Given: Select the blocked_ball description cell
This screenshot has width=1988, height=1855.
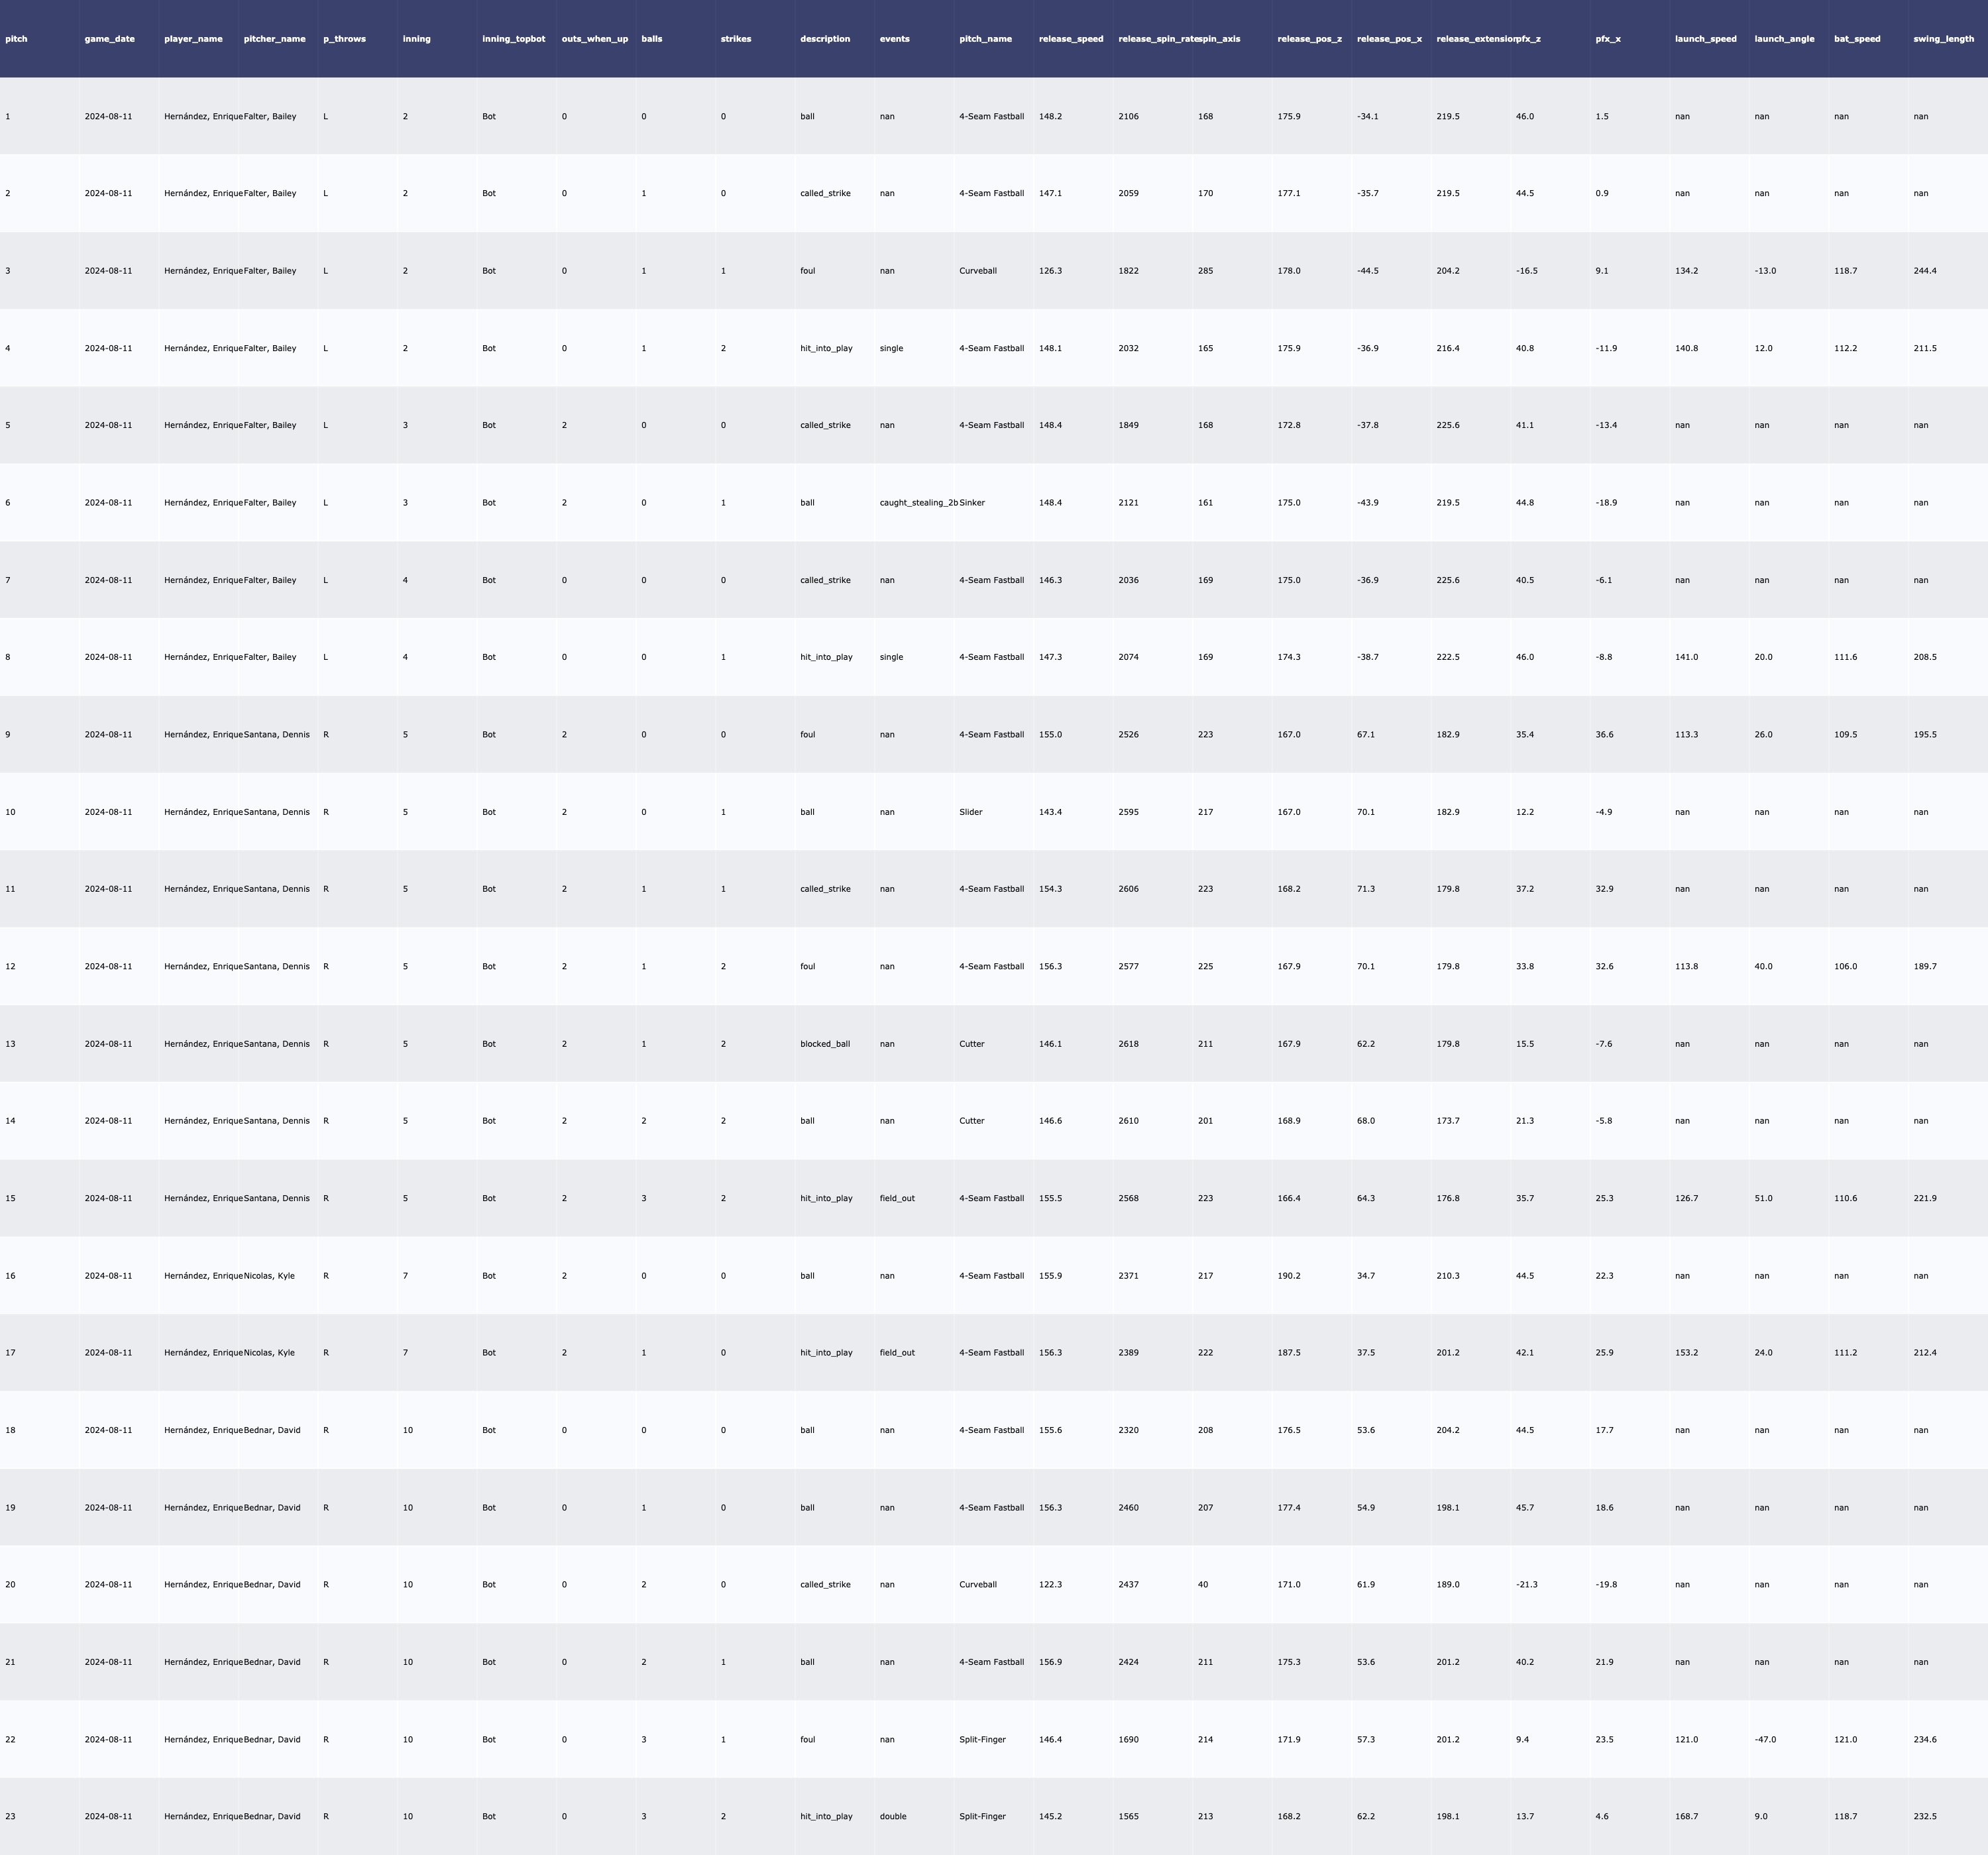Looking at the screenshot, I should 825,1044.
